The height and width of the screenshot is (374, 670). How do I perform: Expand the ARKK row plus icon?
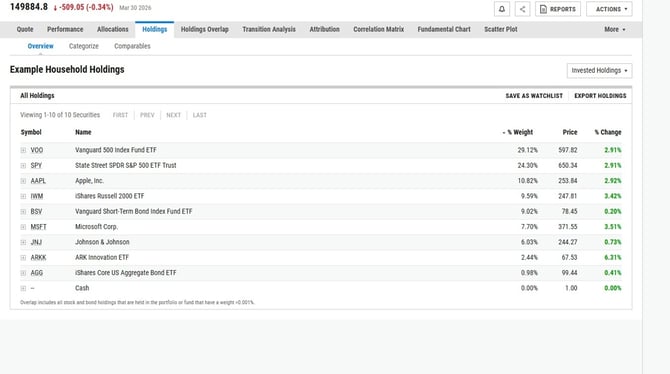click(x=23, y=258)
